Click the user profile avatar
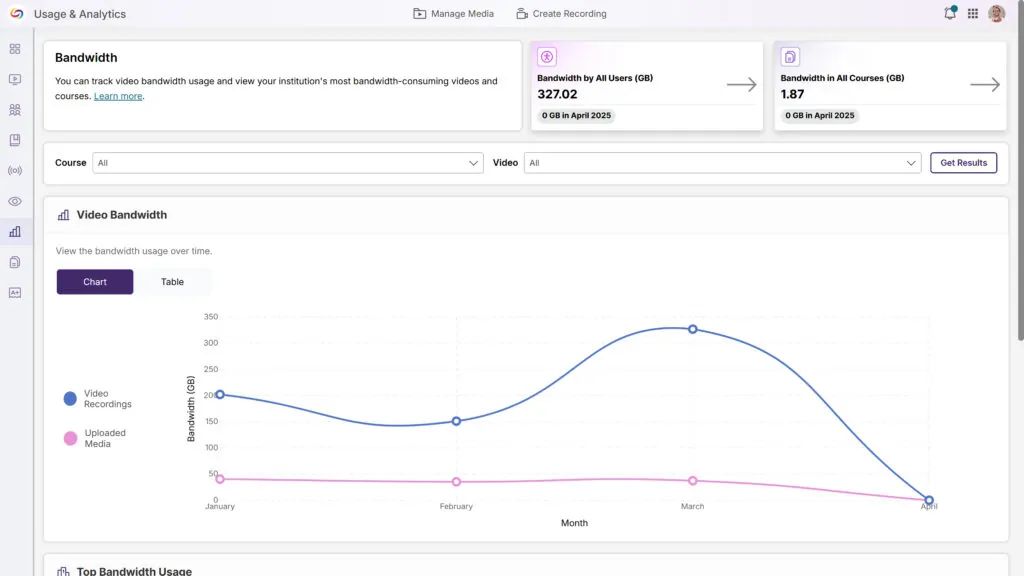 pyautogui.click(x=996, y=14)
